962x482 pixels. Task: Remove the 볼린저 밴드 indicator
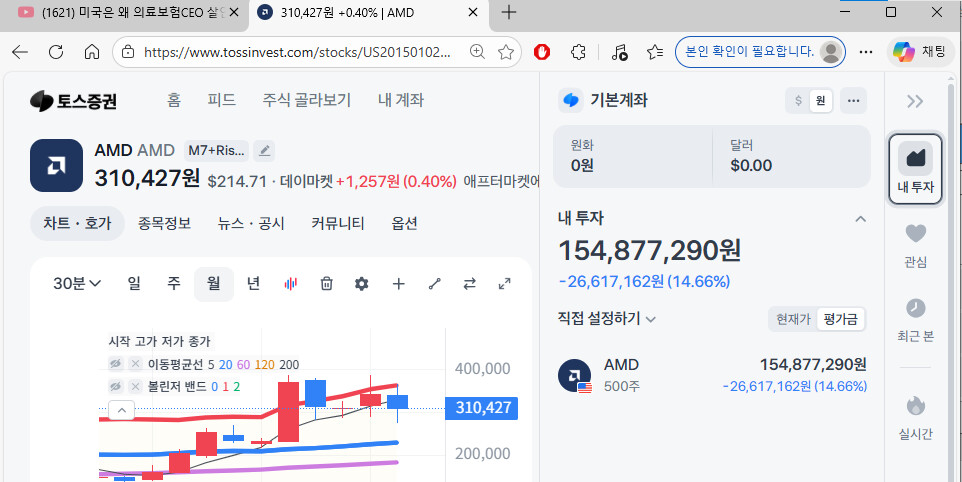coord(136,386)
